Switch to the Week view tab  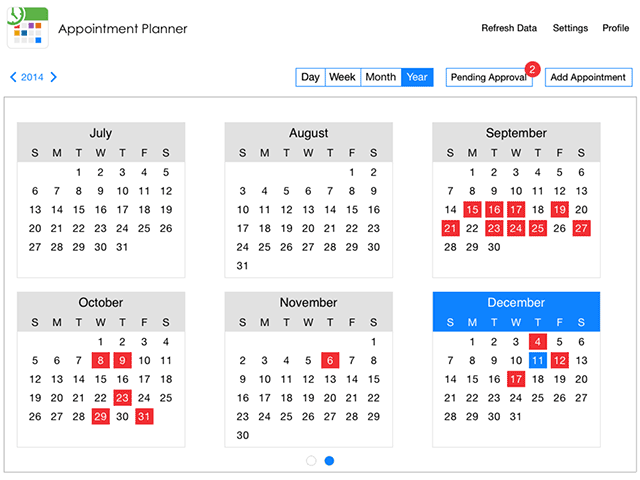[342, 77]
